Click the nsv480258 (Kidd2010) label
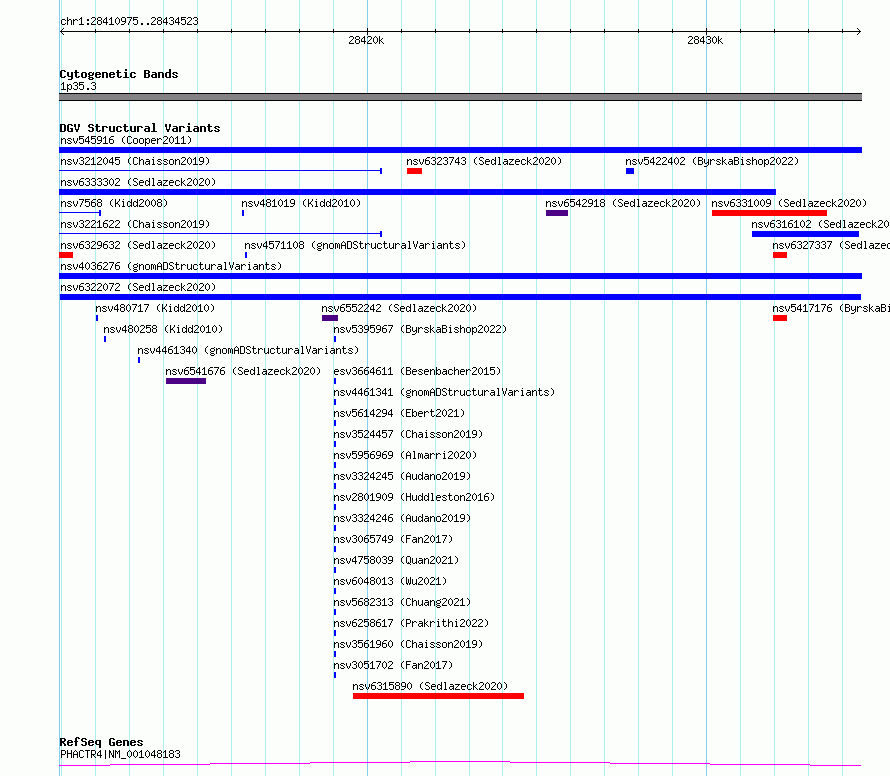 163,329
